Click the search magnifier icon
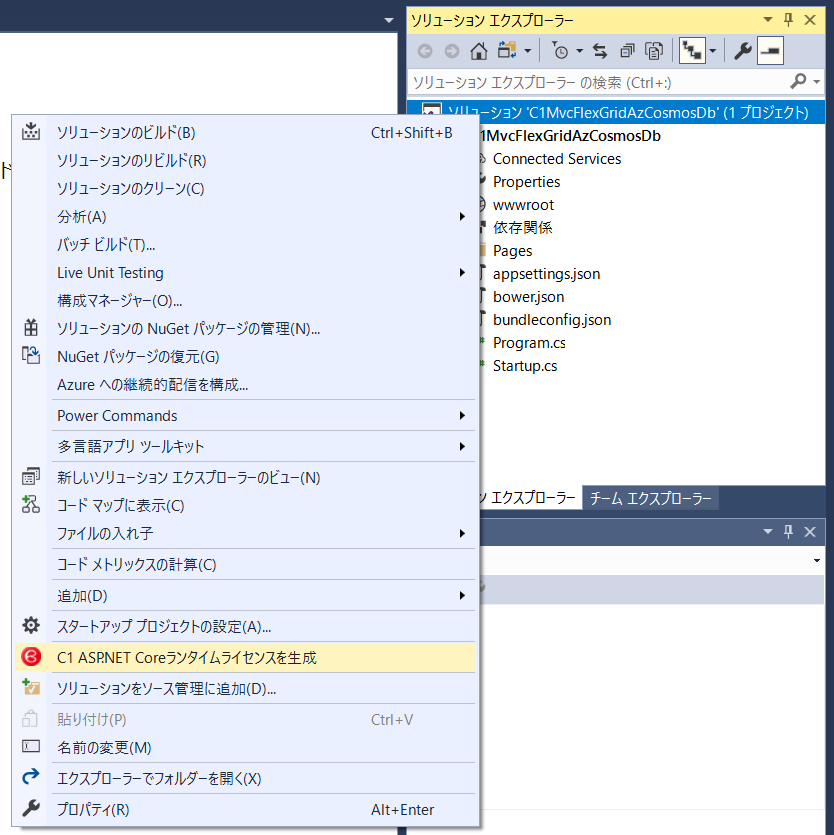834x835 pixels. [798, 81]
